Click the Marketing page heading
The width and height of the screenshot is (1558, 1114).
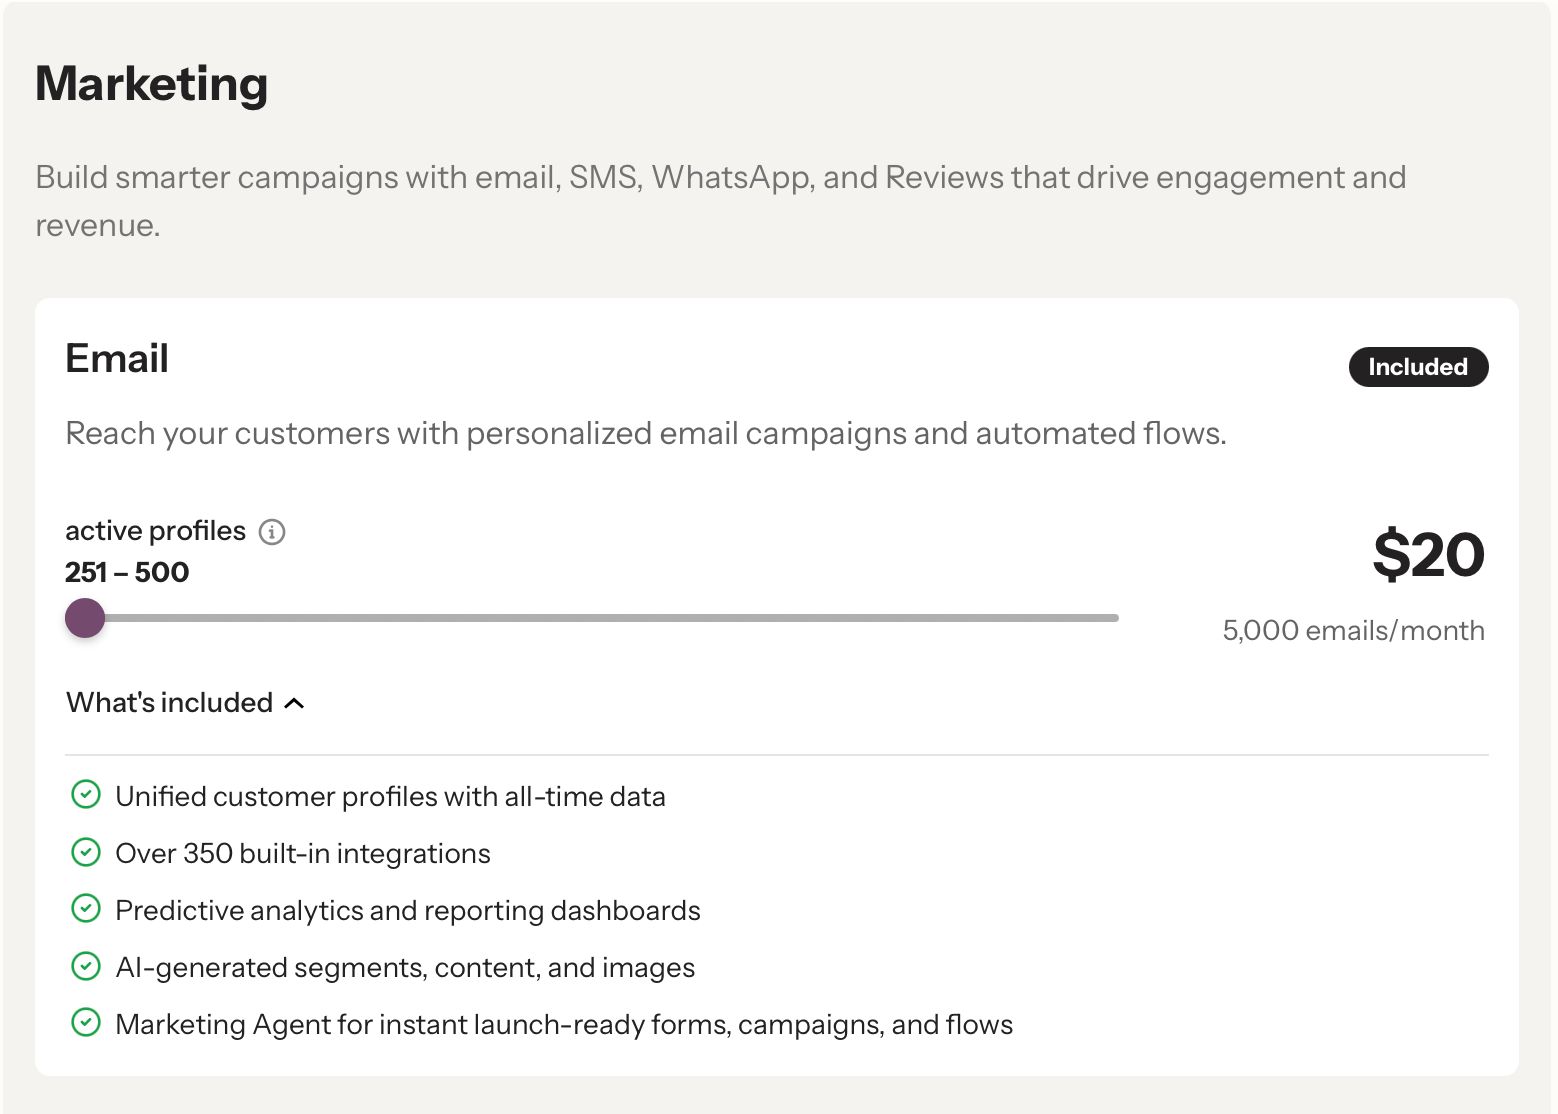pos(151,85)
